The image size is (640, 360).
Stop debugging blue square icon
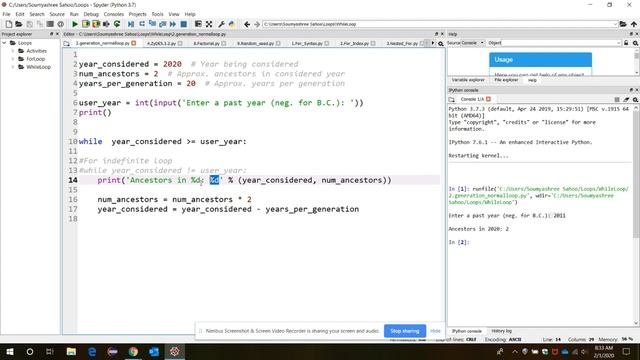tap(184, 24)
